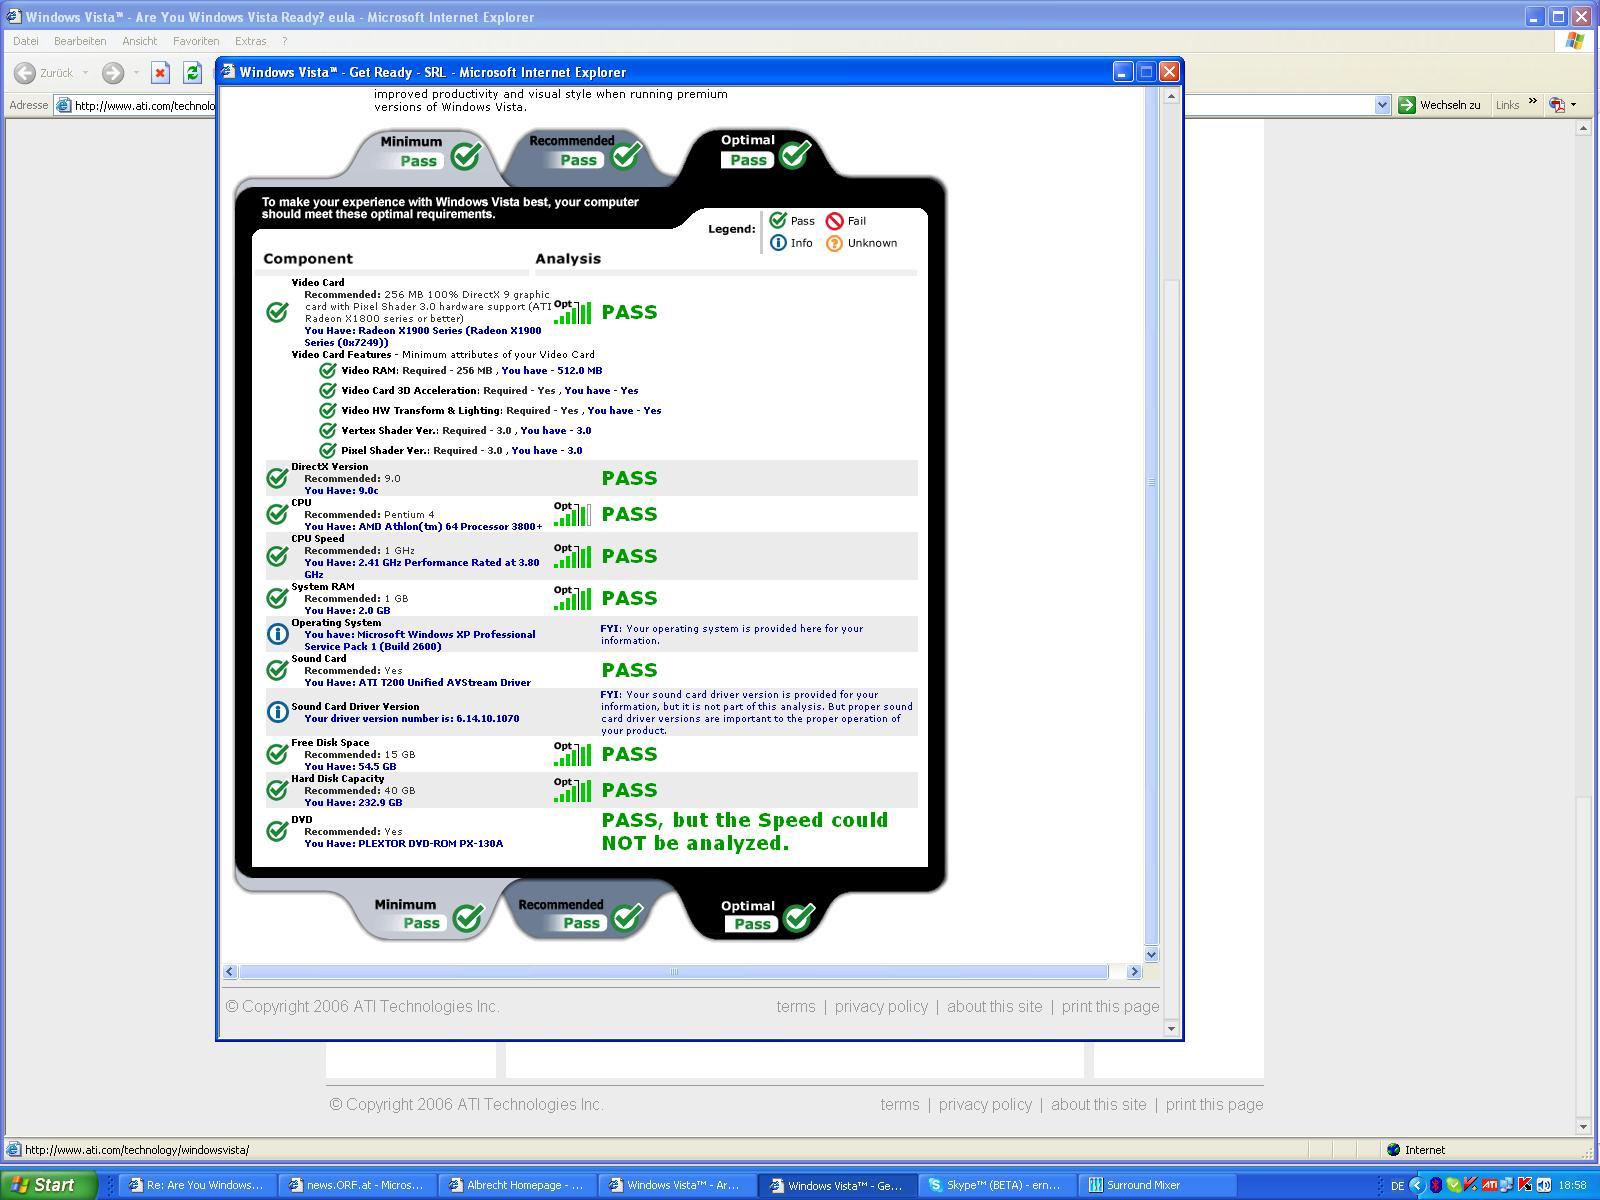Switch to news.ORF.at taskbar button
This screenshot has height=1200, width=1600.
click(356, 1185)
